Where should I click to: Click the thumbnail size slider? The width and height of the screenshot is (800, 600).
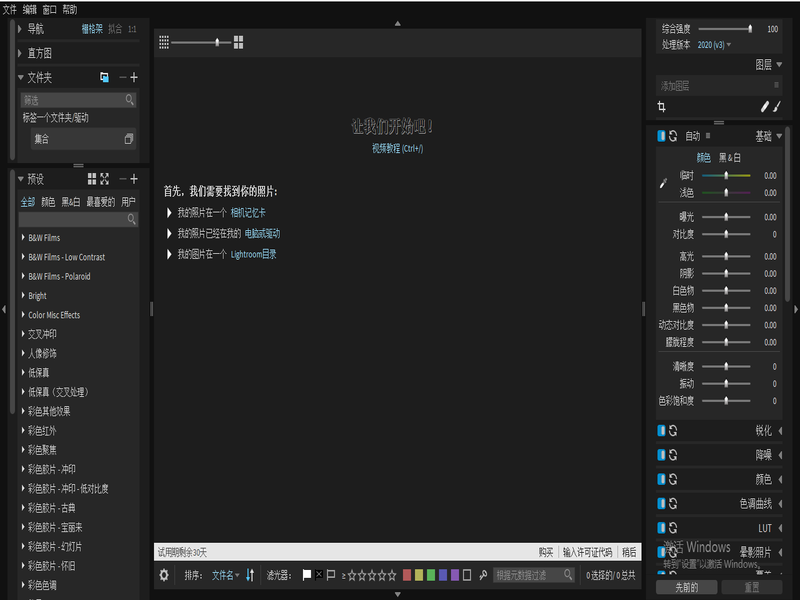(x=203, y=42)
